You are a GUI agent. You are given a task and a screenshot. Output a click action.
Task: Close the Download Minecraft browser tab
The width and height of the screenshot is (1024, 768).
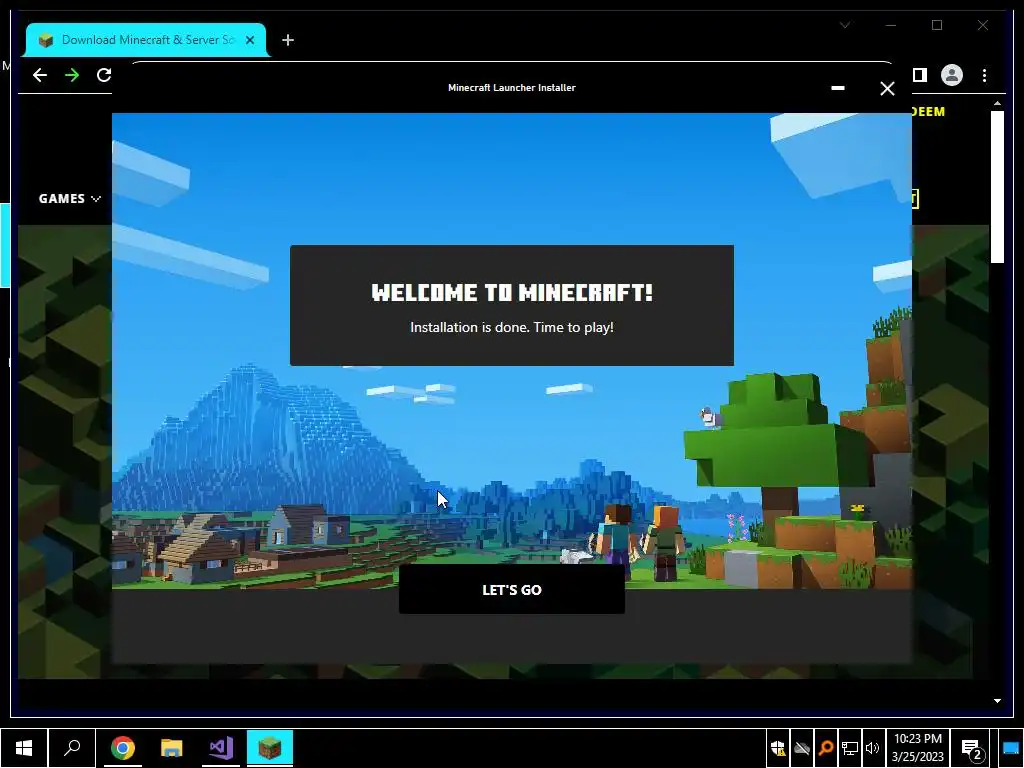(249, 40)
